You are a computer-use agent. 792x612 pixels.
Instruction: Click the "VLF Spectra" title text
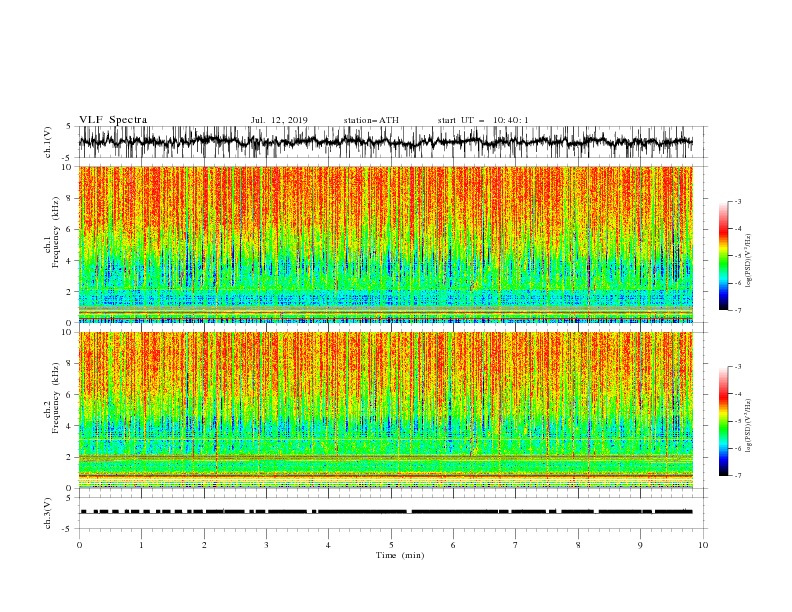click(113, 120)
